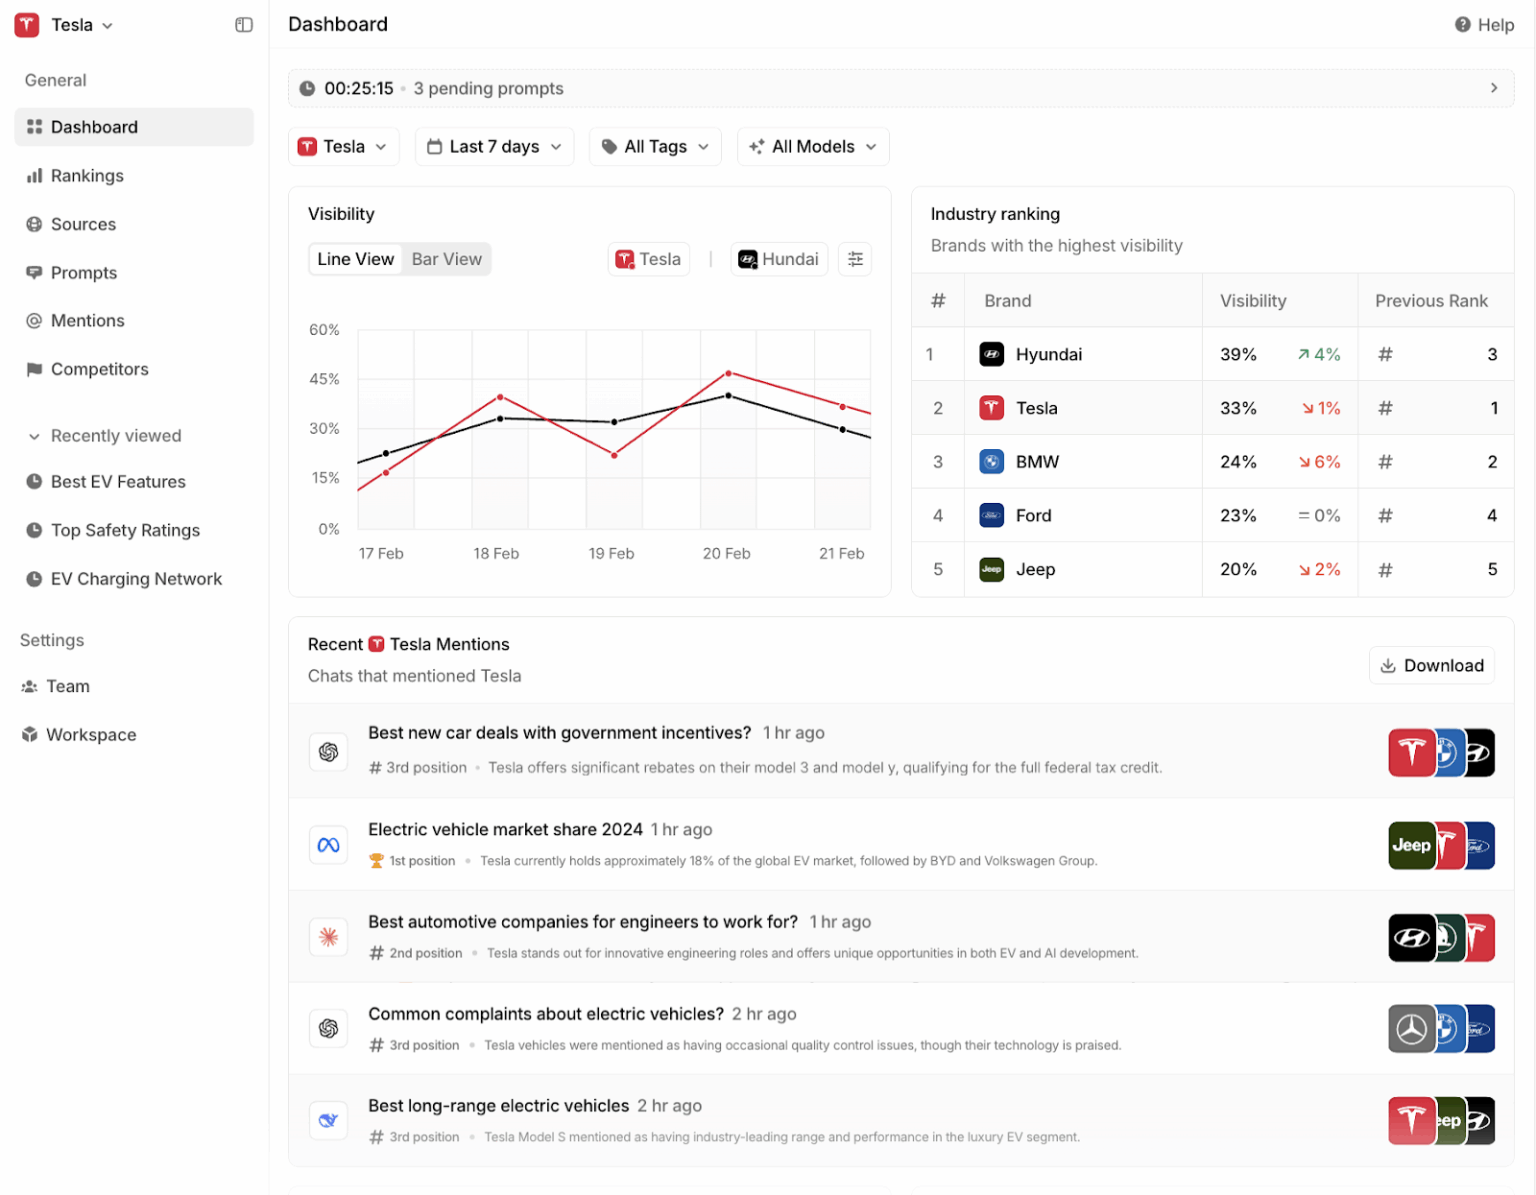Go to the Prompts page
This screenshot has width=1536, height=1195.
(x=84, y=273)
